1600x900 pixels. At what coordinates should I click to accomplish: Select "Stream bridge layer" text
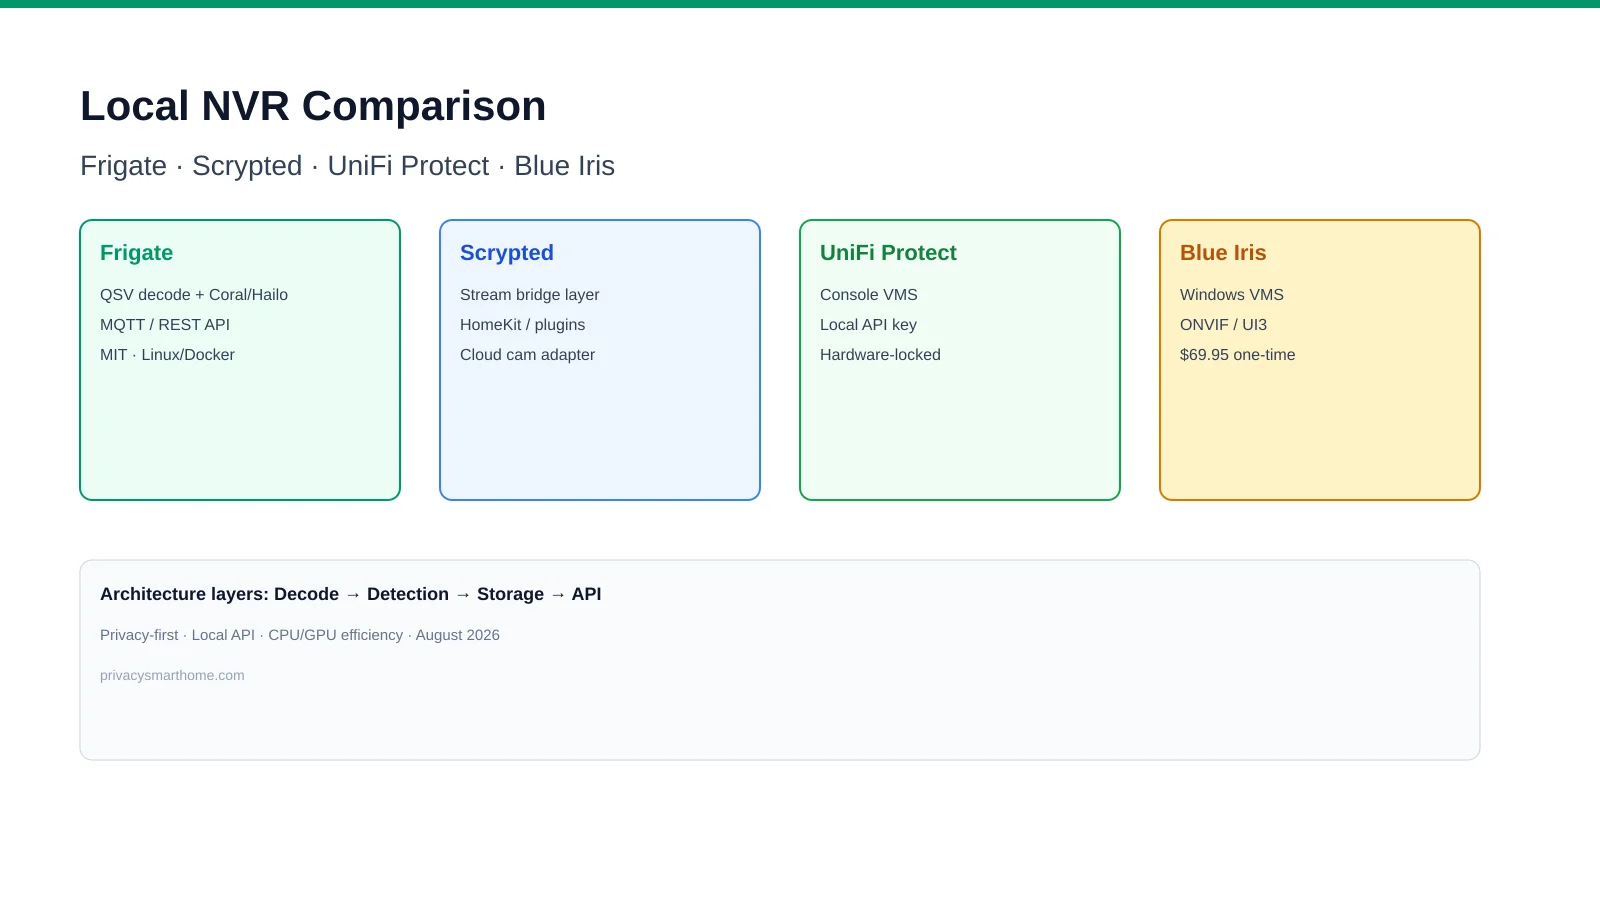coord(530,295)
